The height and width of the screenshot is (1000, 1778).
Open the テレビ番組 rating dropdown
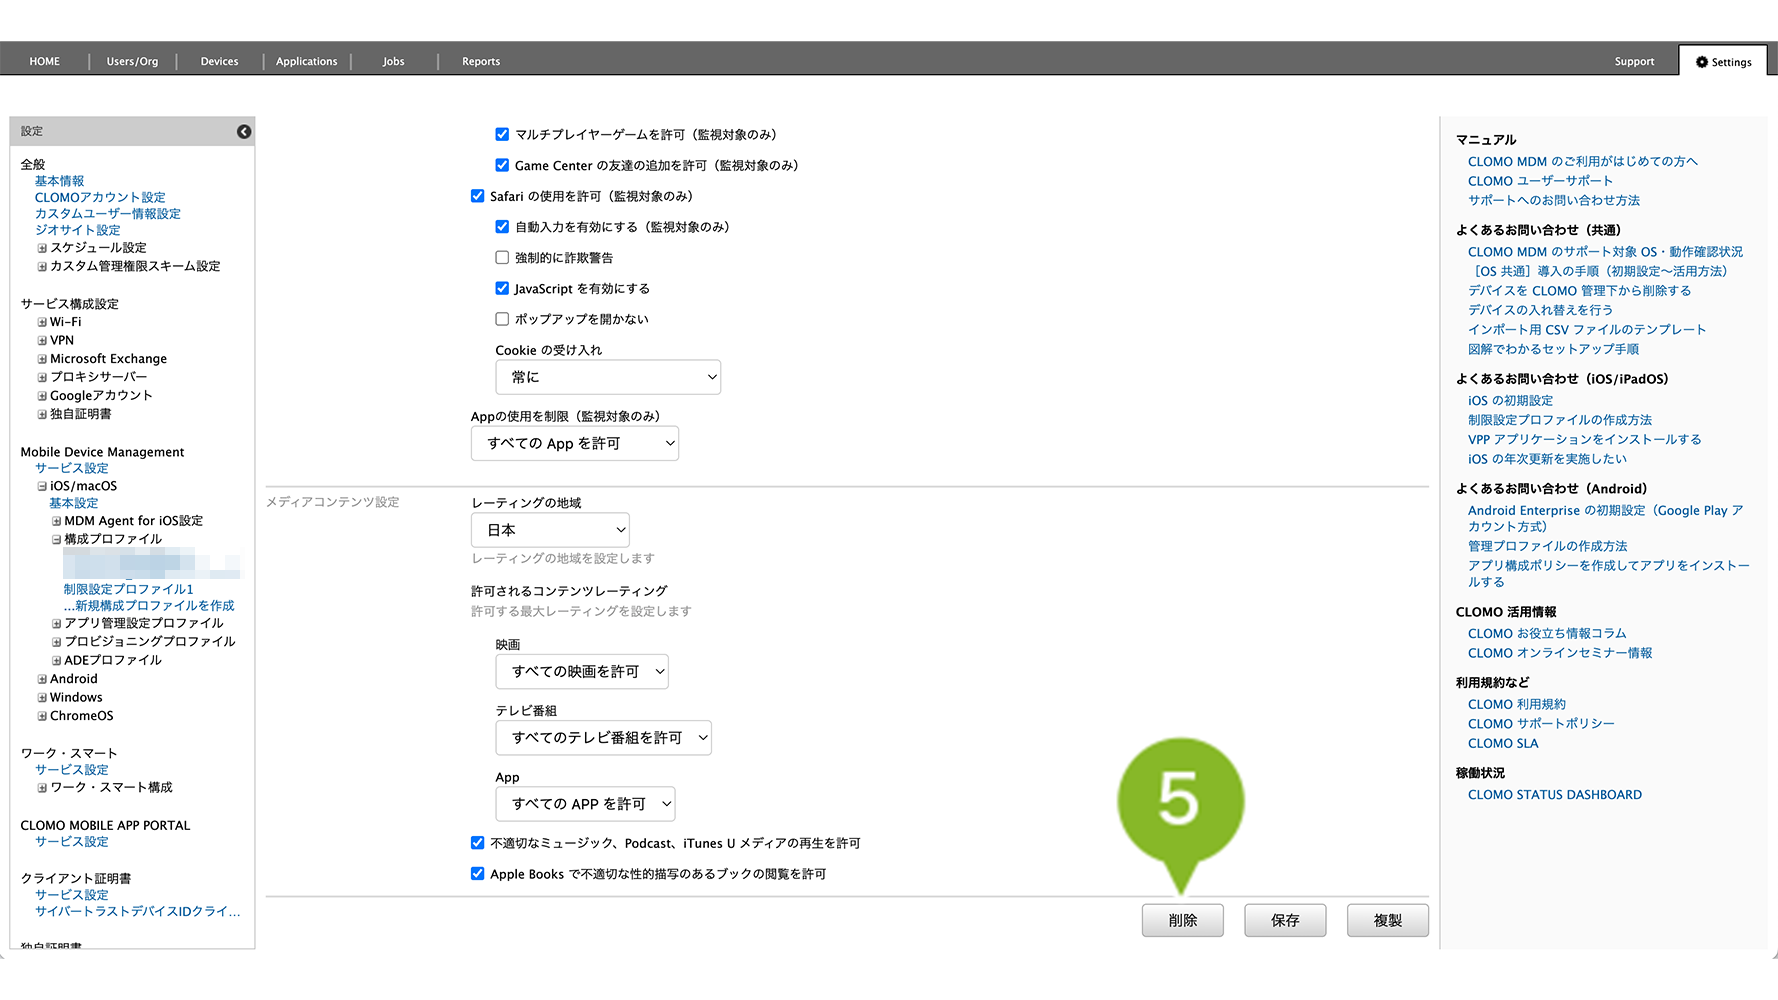pyautogui.click(x=603, y=738)
